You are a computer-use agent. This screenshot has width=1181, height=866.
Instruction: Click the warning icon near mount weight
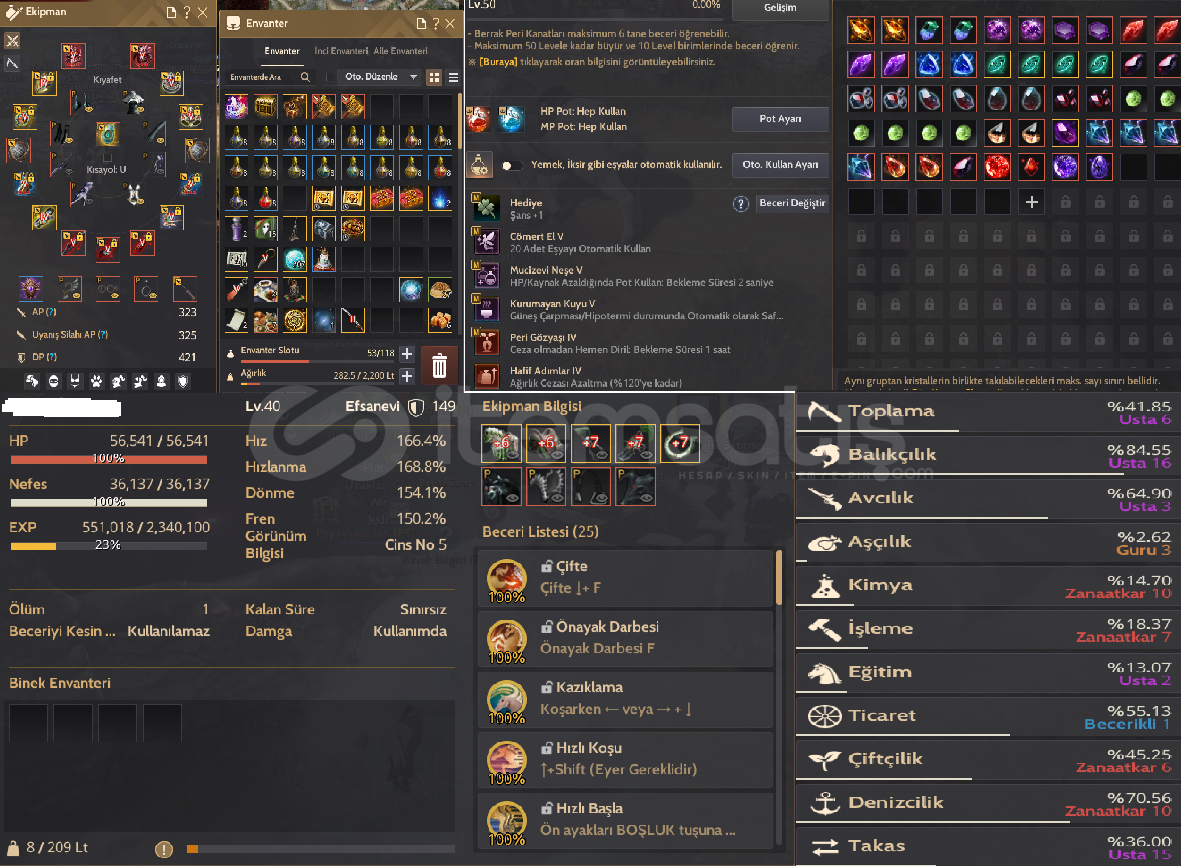tap(164, 849)
